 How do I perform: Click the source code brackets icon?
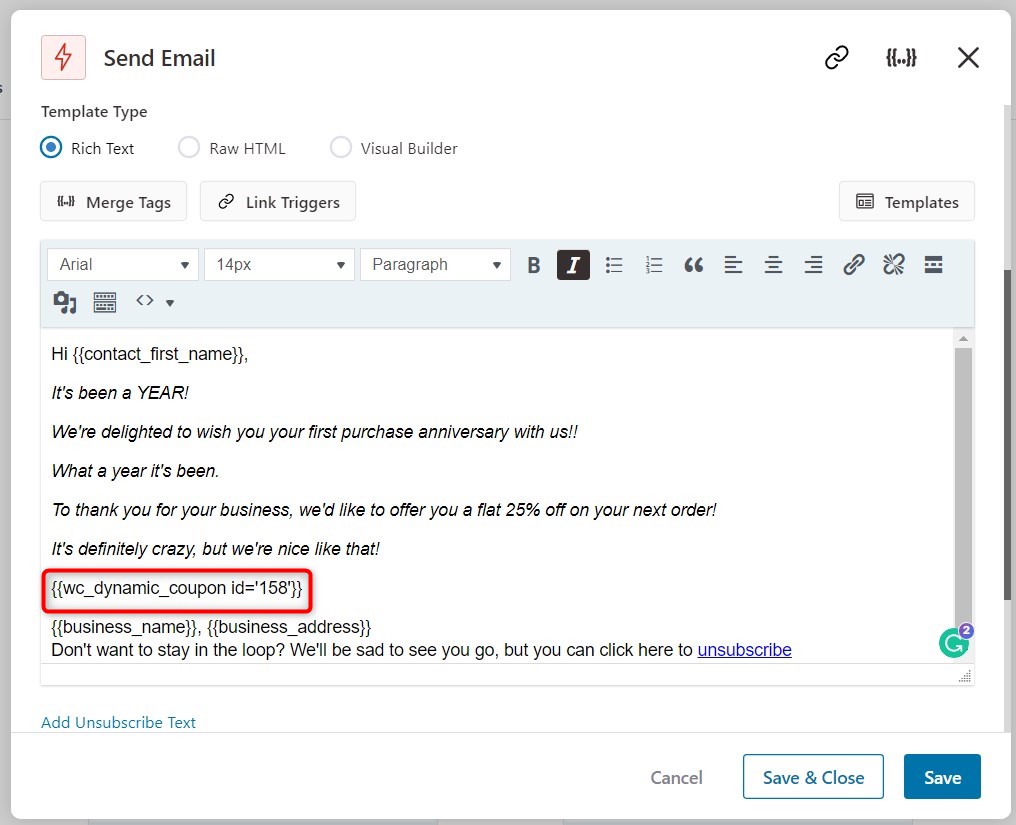[x=144, y=300]
